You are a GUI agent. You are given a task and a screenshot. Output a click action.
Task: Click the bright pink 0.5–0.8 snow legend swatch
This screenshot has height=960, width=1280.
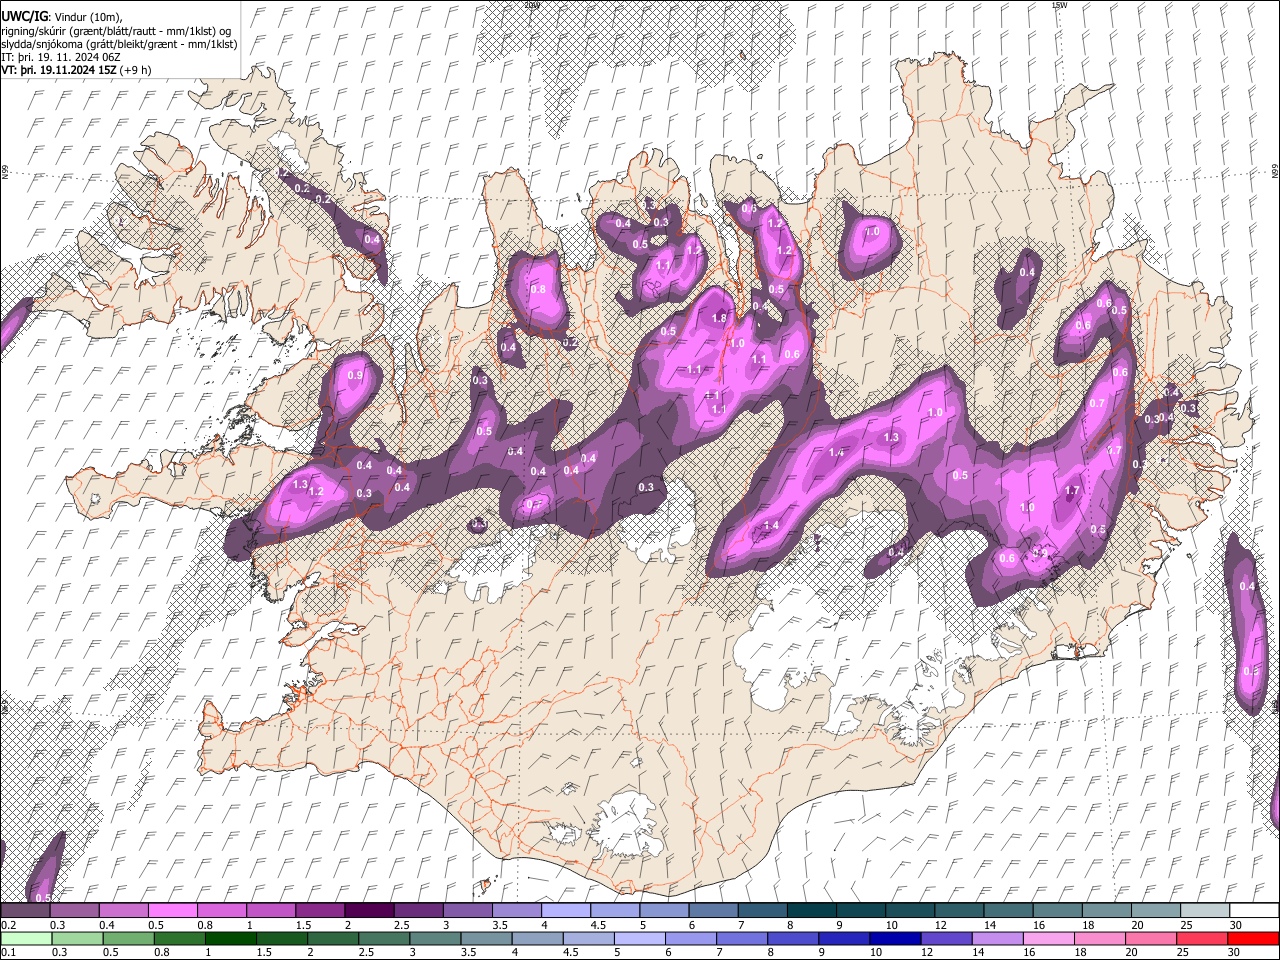coord(172,910)
